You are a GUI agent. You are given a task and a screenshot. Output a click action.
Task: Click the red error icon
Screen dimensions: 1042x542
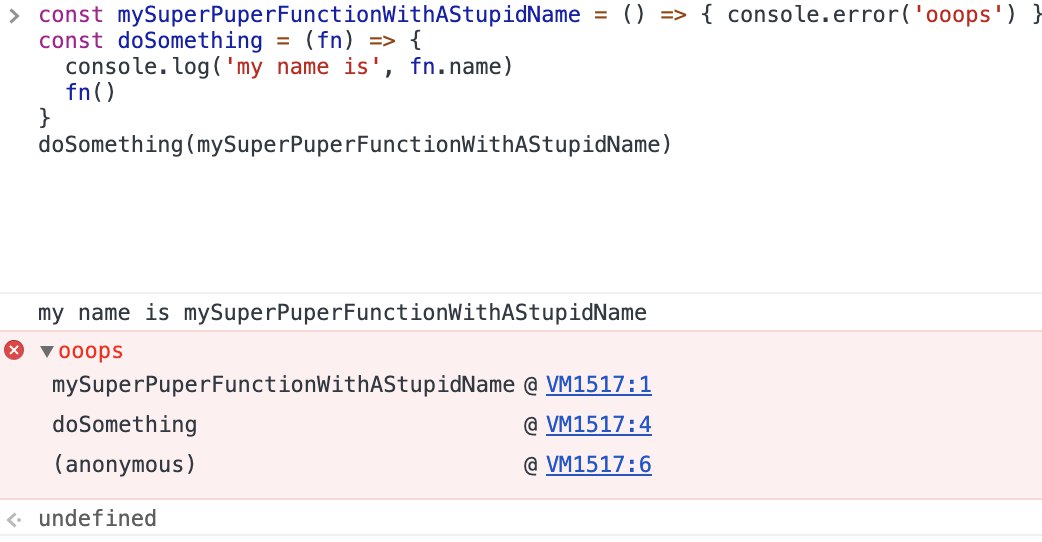pyautogui.click(x=14, y=351)
